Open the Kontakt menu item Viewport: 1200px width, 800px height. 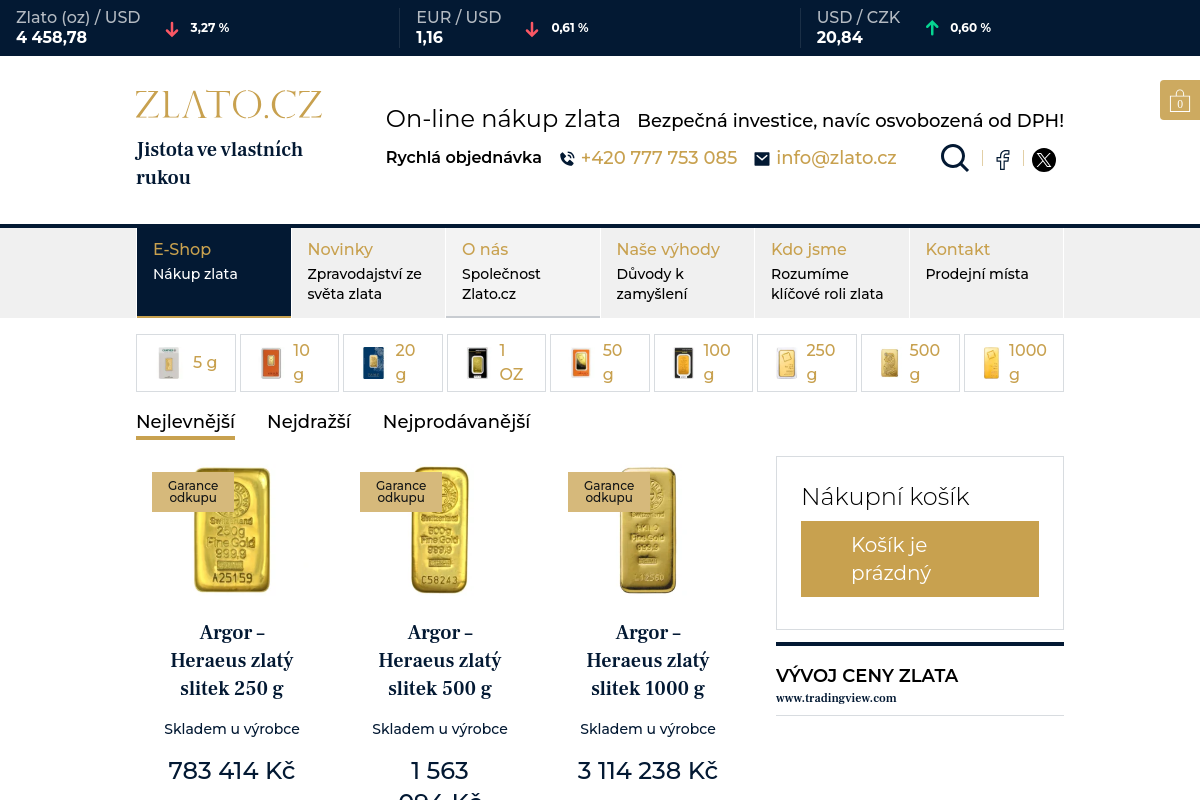[x=986, y=272]
